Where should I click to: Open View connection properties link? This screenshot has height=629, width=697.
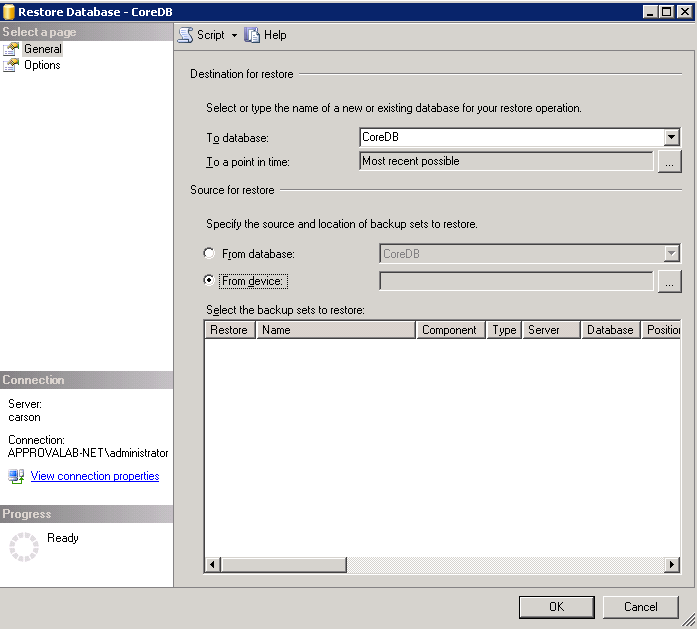pos(95,476)
